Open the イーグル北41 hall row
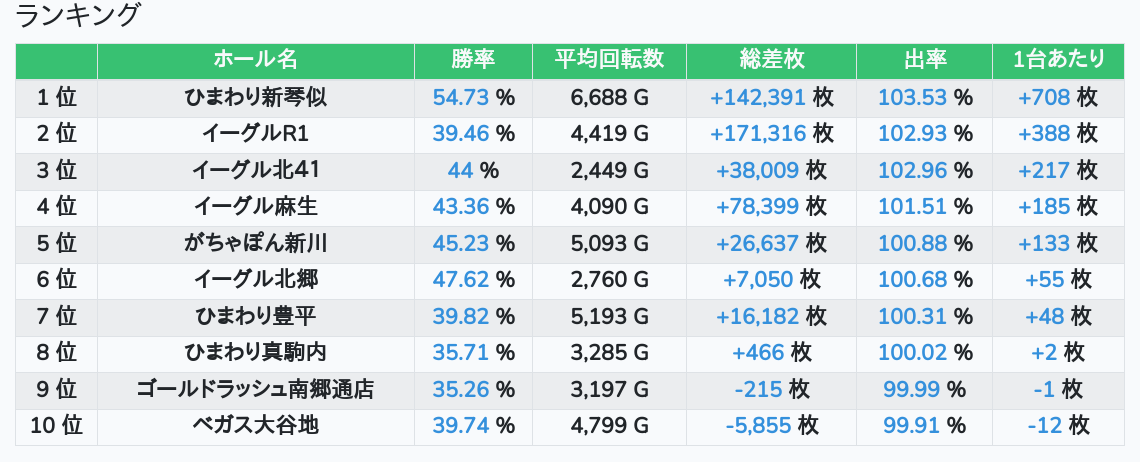1140x462 pixels. click(256, 170)
